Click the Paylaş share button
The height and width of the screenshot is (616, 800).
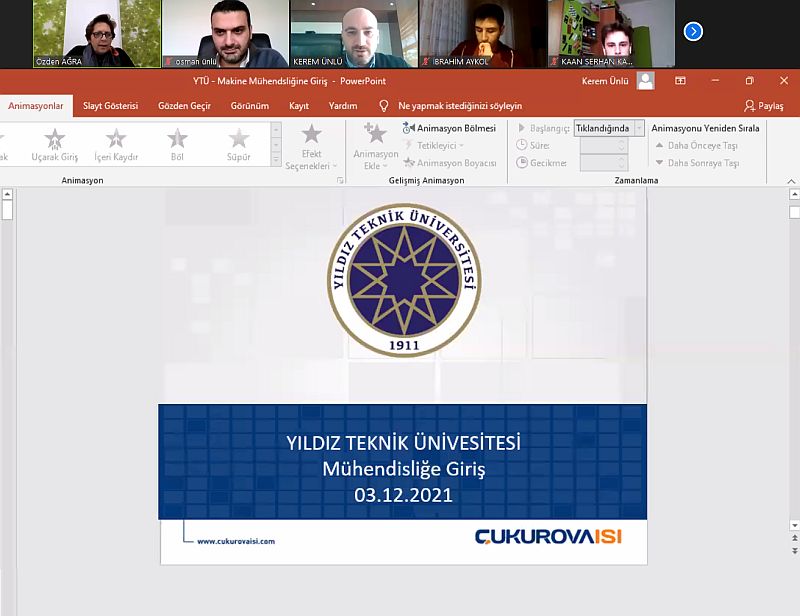[x=764, y=106]
